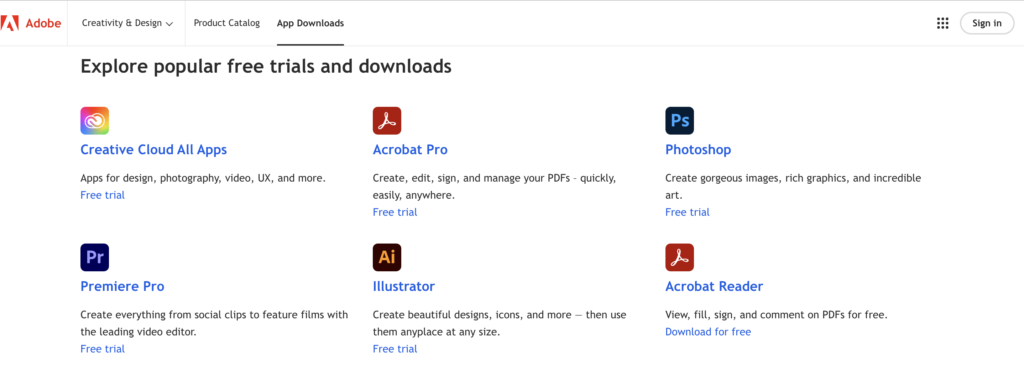
Task: Click the Photoshop Ps icon
Action: pyautogui.click(x=680, y=121)
